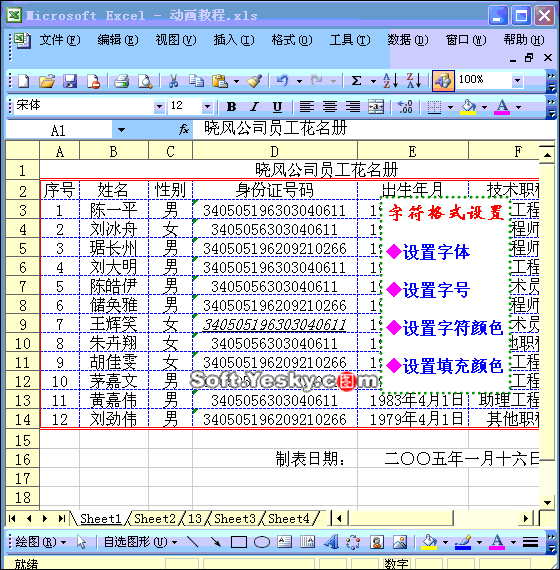560x570 pixels.
Task: Switch to the Sheet3 tab
Action: coord(235,518)
